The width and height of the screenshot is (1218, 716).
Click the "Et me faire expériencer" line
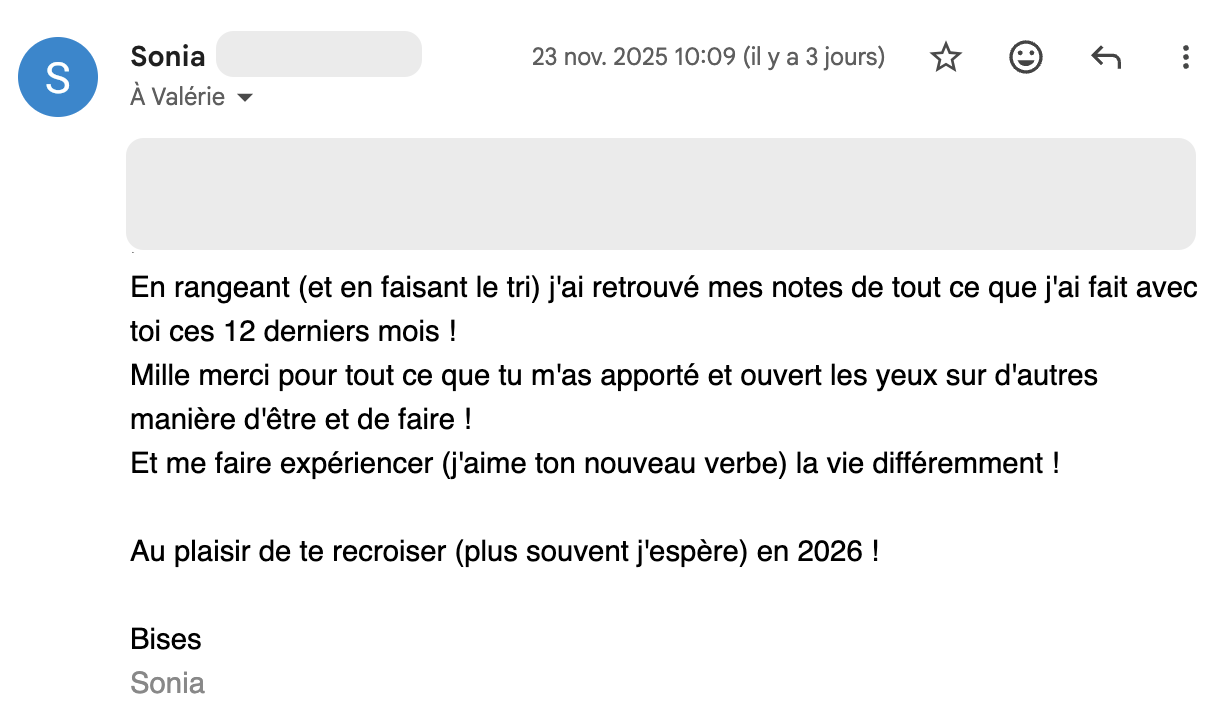click(594, 464)
